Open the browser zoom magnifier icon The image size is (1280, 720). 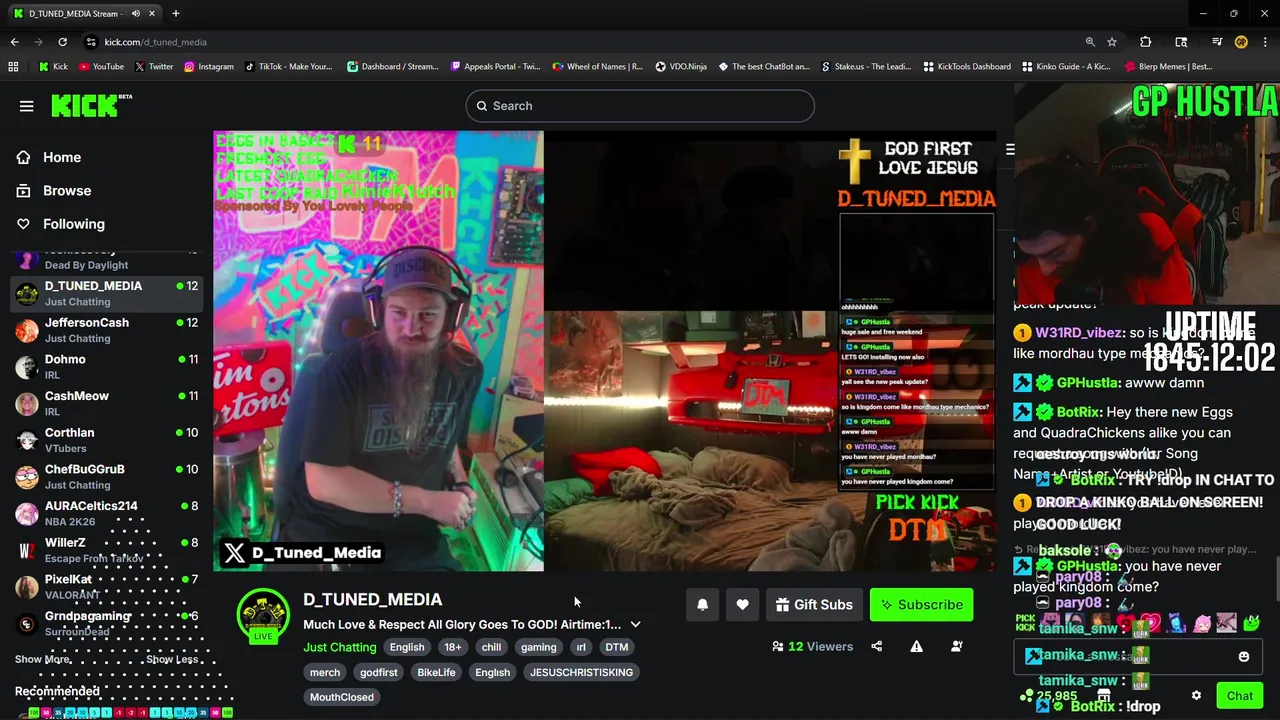1090,42
